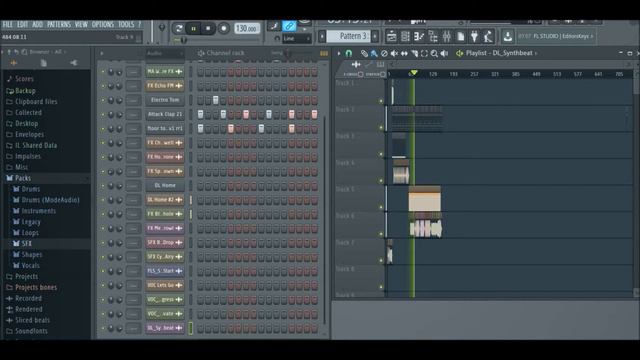This screenshot has width=640, height=360.
Task: Toggle the playlist snap magnet icon
Action: pyautogui.click(x=349, y=53)
